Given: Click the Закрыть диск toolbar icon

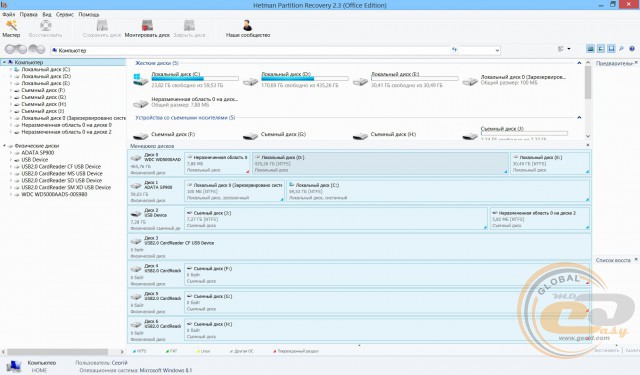Looking at the screenshot, I should (x=189, y=26).
